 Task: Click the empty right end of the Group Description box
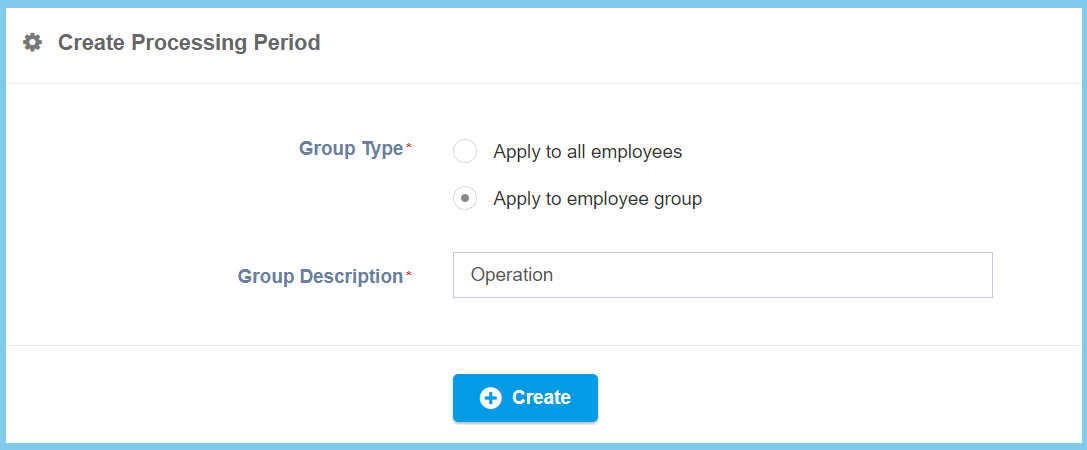point(940,275)
